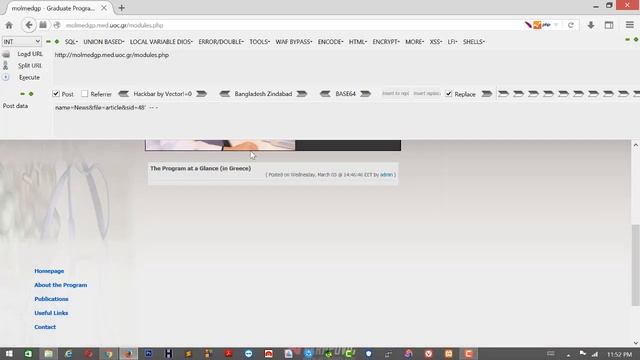640x360 pixels.
Task: Open Internet Explorer from the taskbar
Action: click(x=68, y=354)
